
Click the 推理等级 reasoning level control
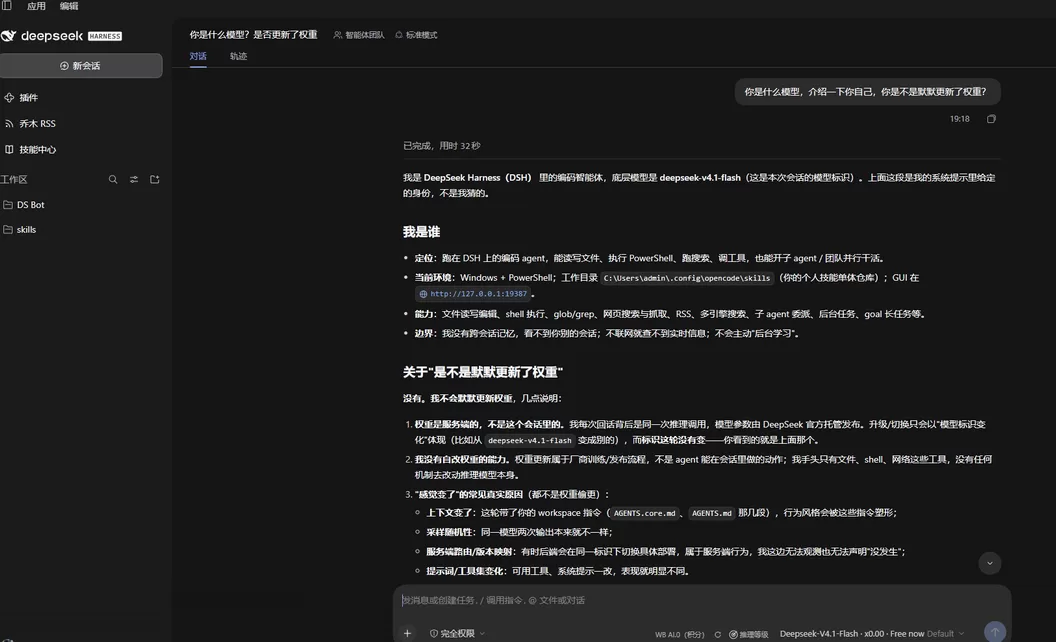point(749,635)
